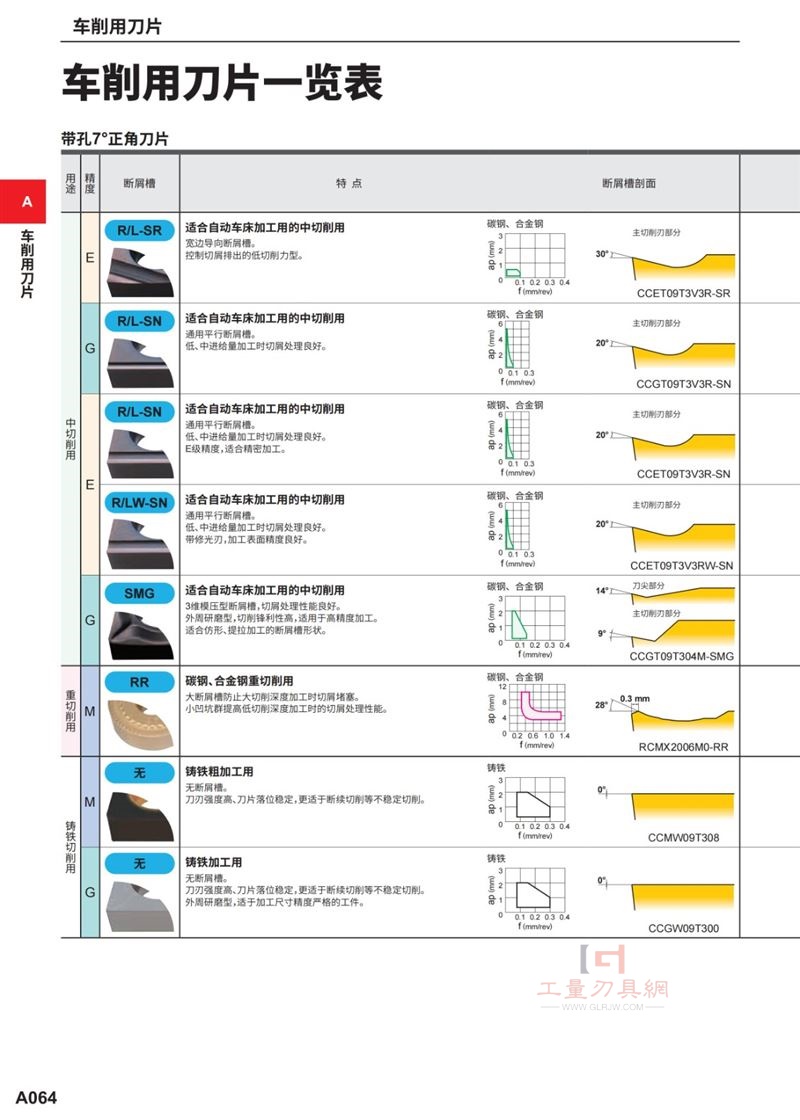This screenshot has width=800, height=1120.
Task: Click the heading '碳钢、合金钢重切削用'
Action: pyautogui.click(x=239, y=681)
